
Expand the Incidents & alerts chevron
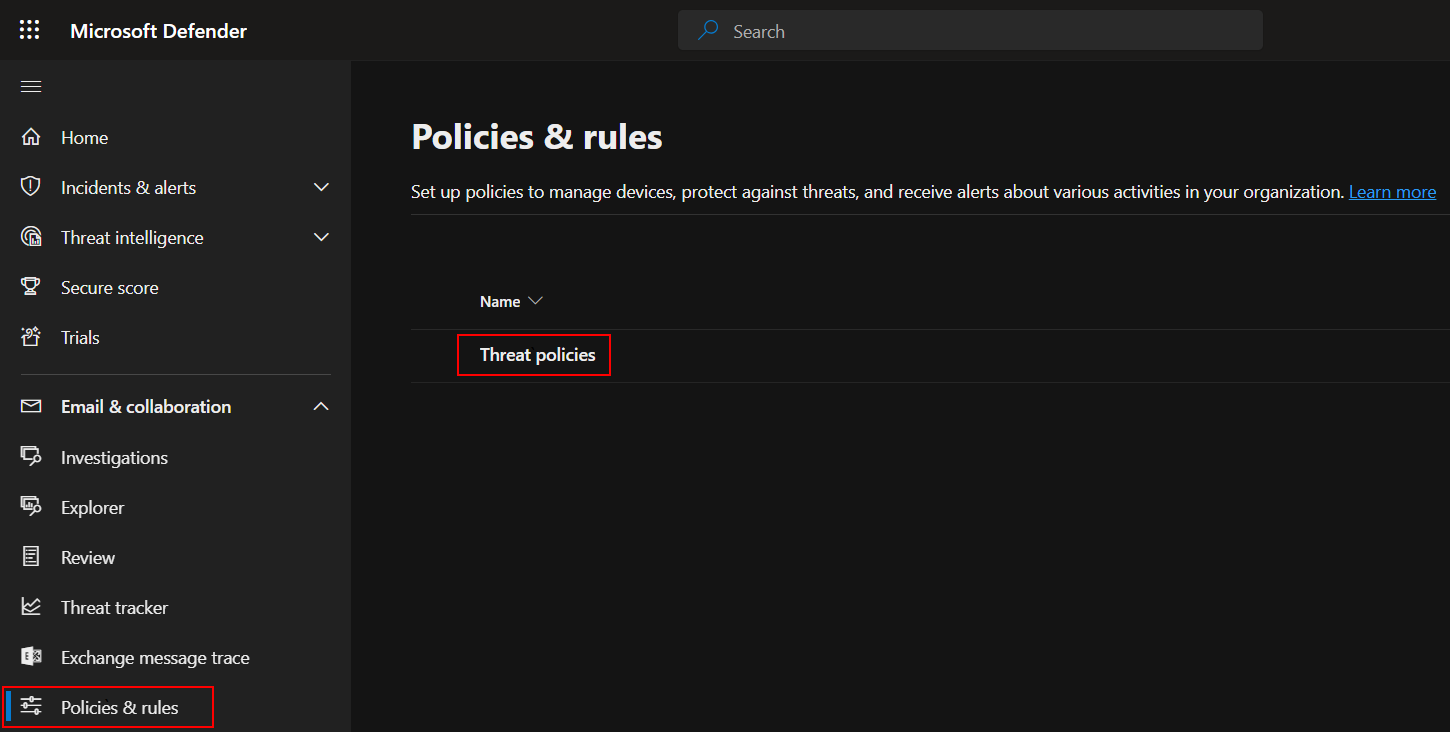(321, 187)
